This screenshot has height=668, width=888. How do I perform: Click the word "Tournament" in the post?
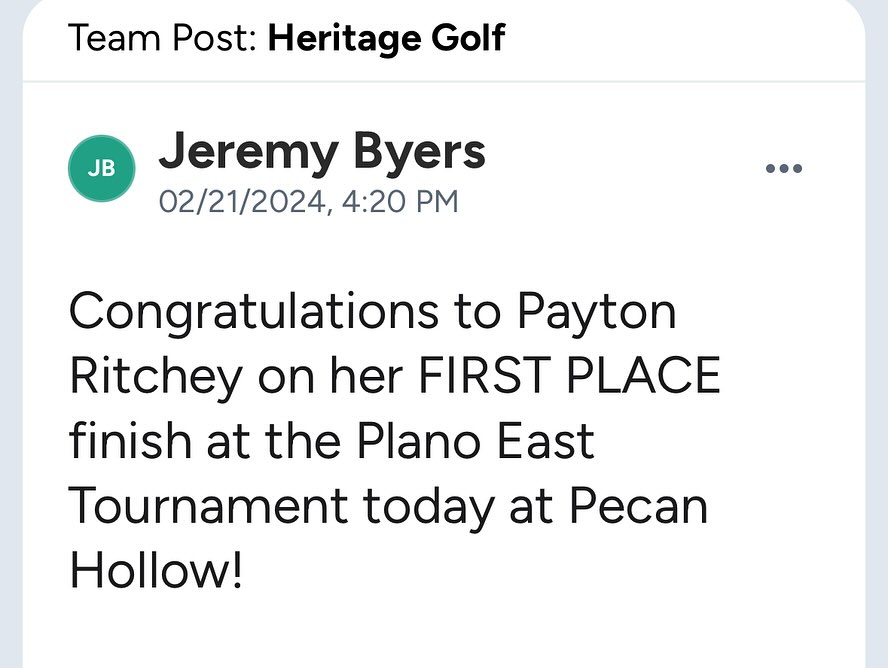pyautogui.click(x=208, y=506)
